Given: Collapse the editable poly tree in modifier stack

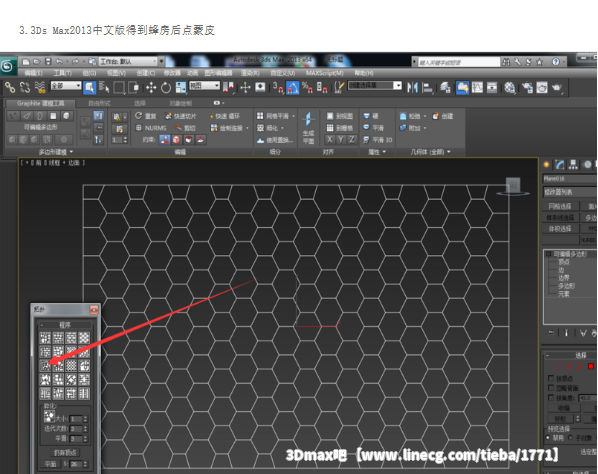Looking at the screenshot, I should point(549,254).
